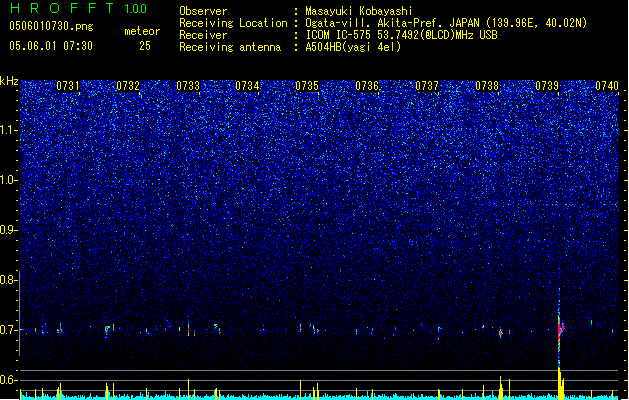Click the 0734 time marker
Viewport: 629px width, 400px height.
pos(247,86)
